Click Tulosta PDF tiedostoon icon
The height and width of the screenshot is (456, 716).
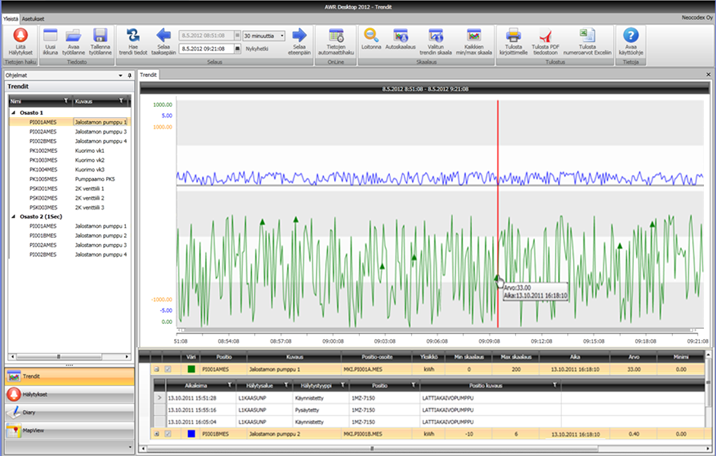coord(545,35)
